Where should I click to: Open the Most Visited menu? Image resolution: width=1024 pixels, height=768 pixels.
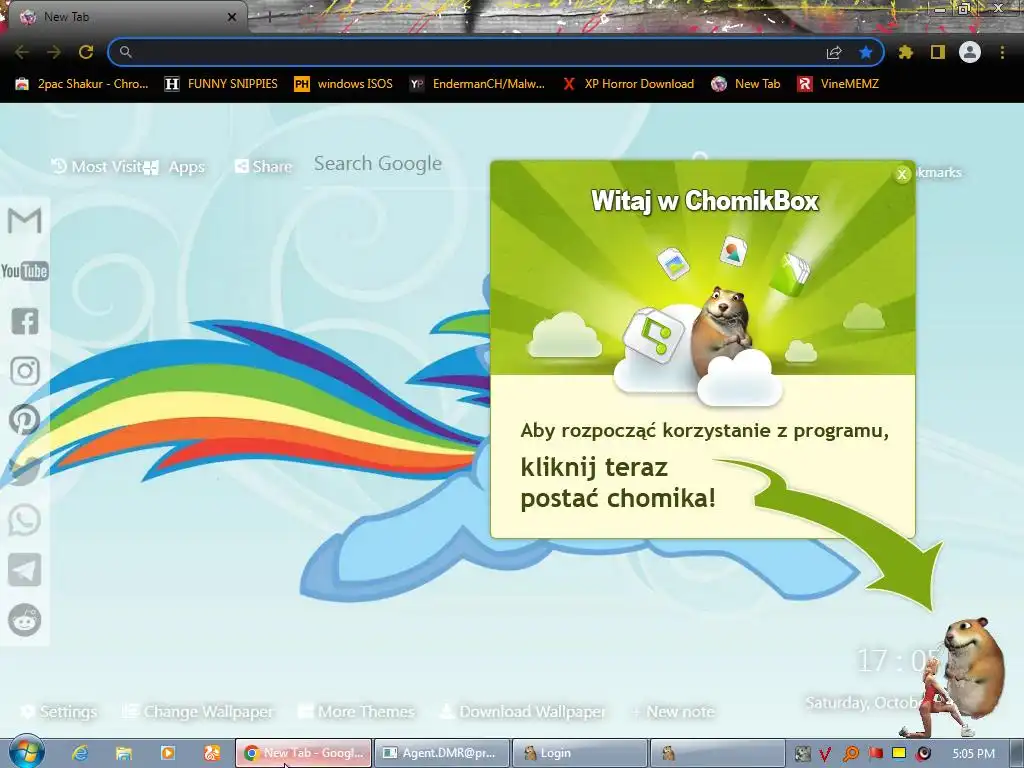coord(98,167)
